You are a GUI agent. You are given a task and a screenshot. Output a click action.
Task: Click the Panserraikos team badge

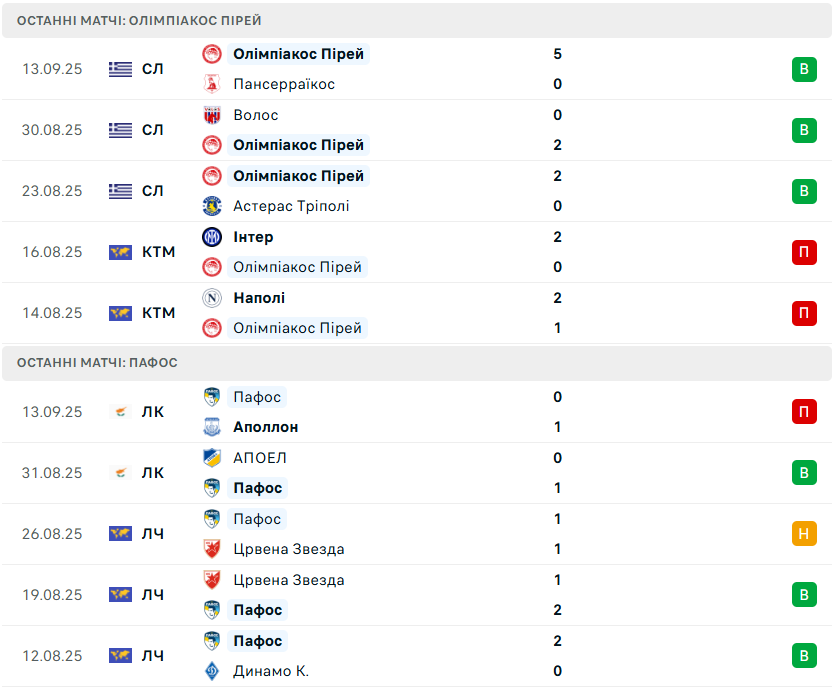tap(212, 84)
